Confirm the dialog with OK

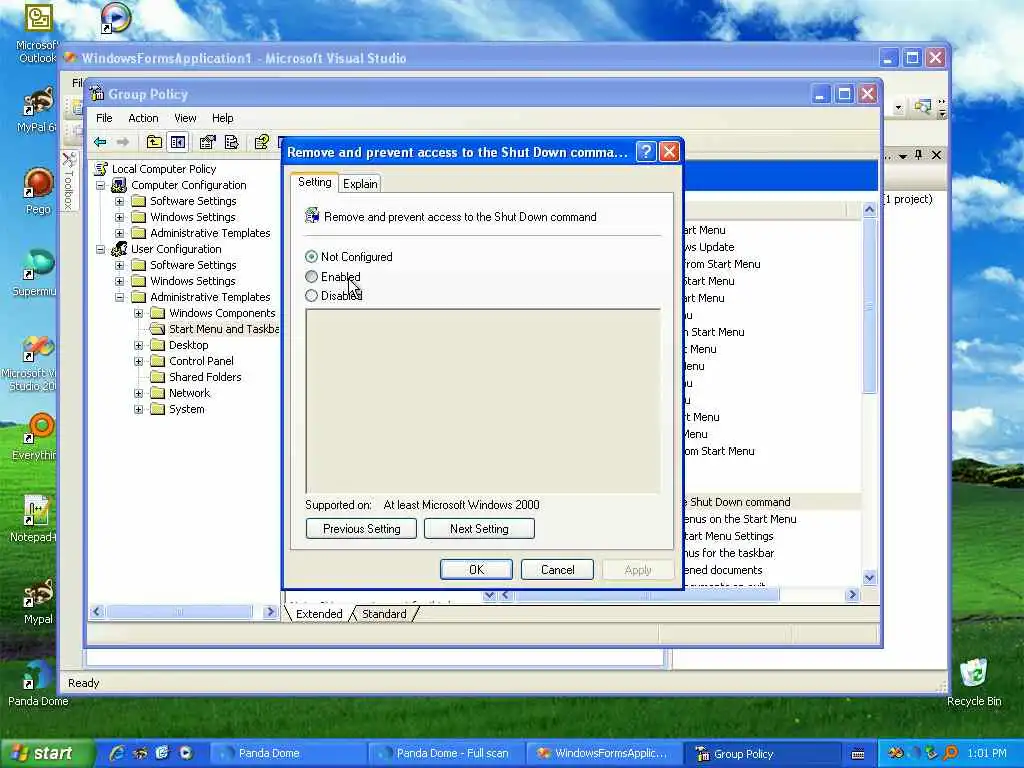(476, 569)
